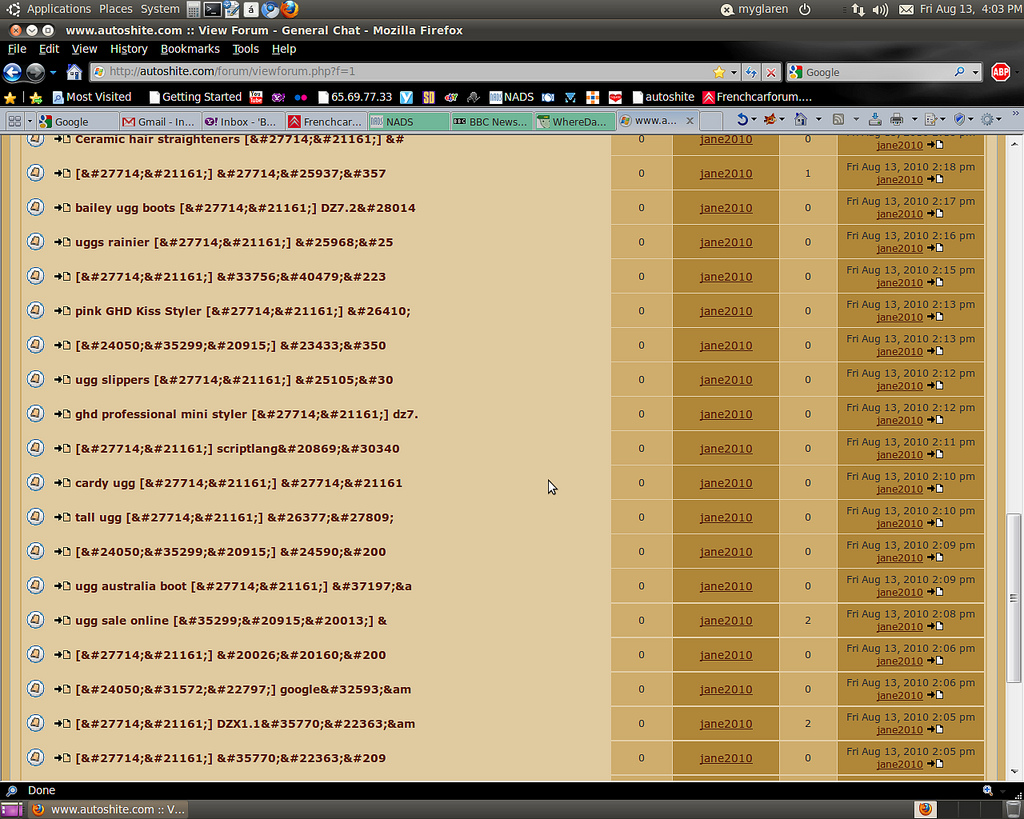Switch to the BBC News tab
Screen dimensions: 1024x819
tap(490, 121)
